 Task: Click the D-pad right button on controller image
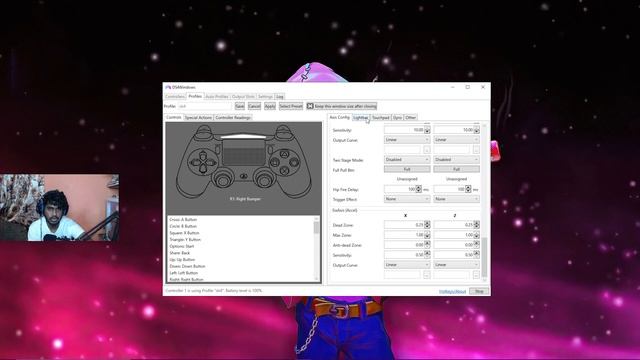click(x=210, y=162)
